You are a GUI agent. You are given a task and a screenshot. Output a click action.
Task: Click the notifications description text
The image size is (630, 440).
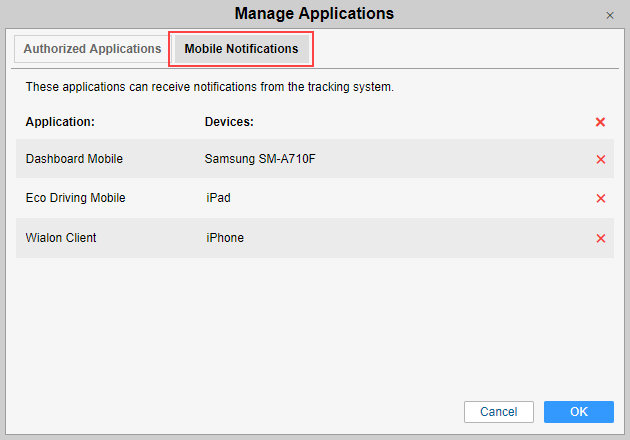tap(210, 87)
